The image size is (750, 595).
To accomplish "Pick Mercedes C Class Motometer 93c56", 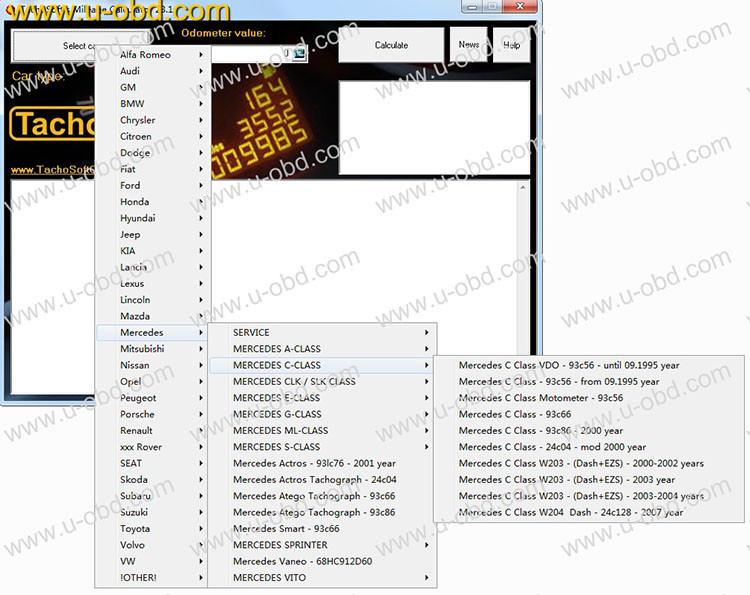I will click(589, 398).
